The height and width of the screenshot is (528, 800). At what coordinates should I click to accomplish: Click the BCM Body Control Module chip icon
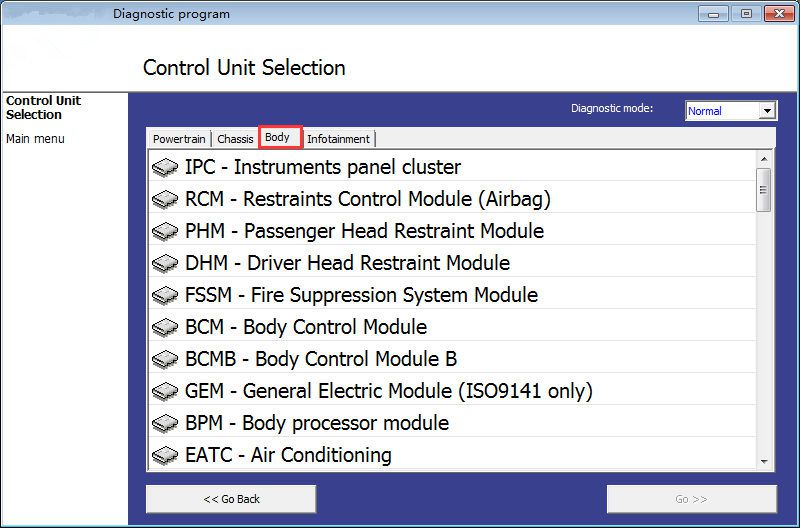[165, 328]
